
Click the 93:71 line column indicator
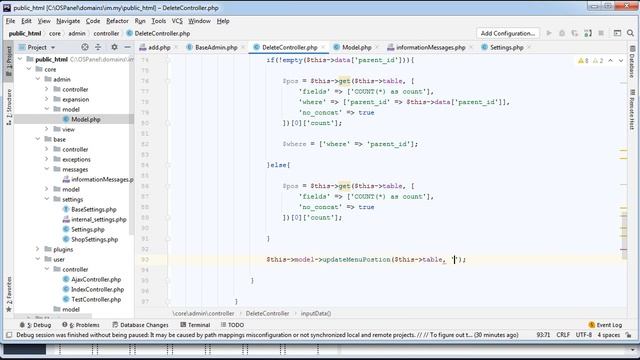[x=543, y=335]
